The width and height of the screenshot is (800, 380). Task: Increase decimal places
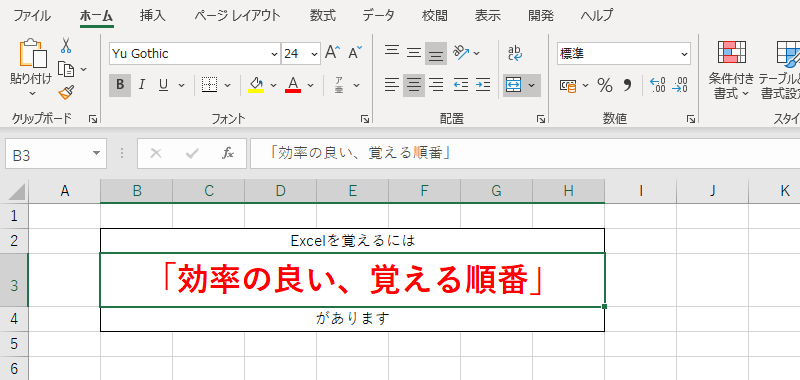pyautogui.click(x=658, y=85)
